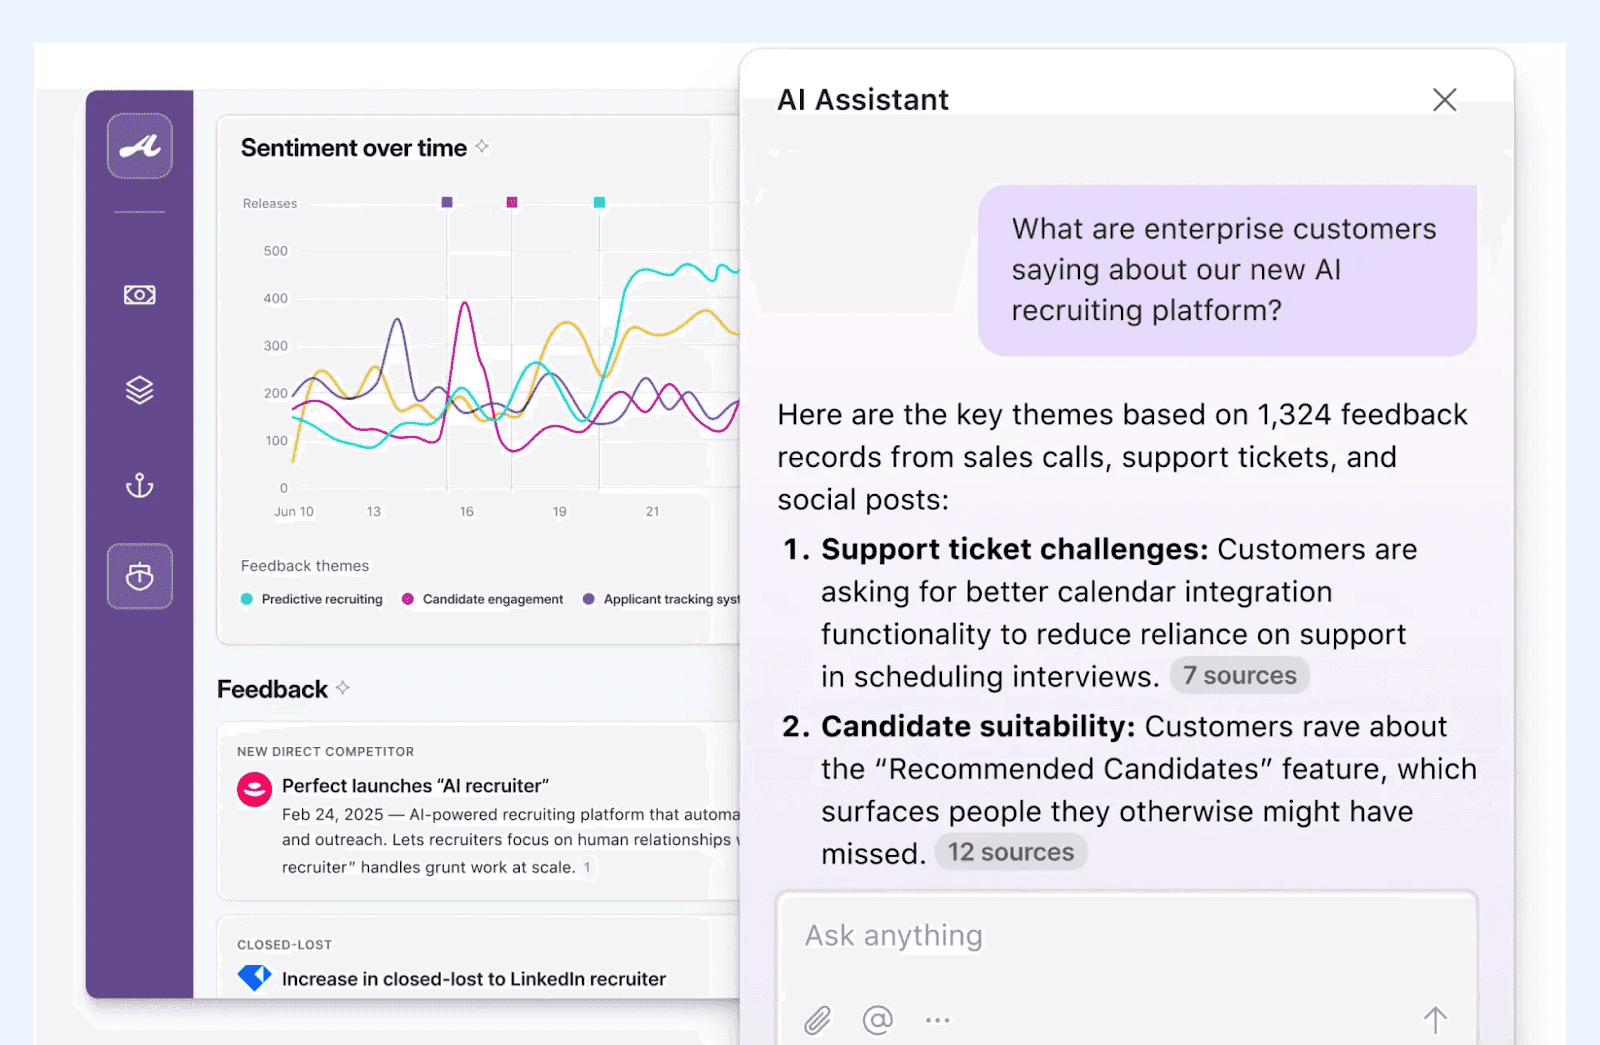The width and height of the screenshot is (1600, 1045).
Task: Open the revenue section from the sidebar
Action: click(140, 294)
